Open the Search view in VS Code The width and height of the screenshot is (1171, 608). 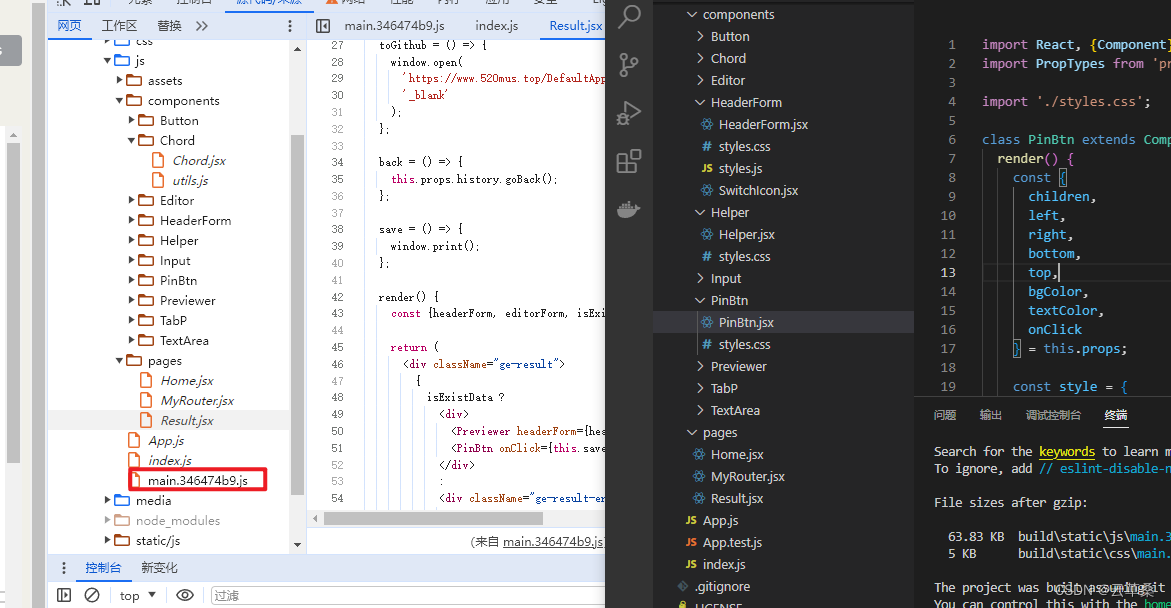pos(628,17)
